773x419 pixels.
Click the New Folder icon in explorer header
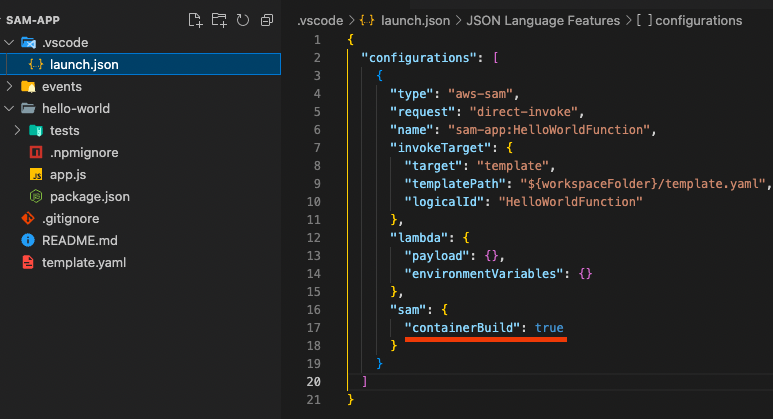[219, 20]
